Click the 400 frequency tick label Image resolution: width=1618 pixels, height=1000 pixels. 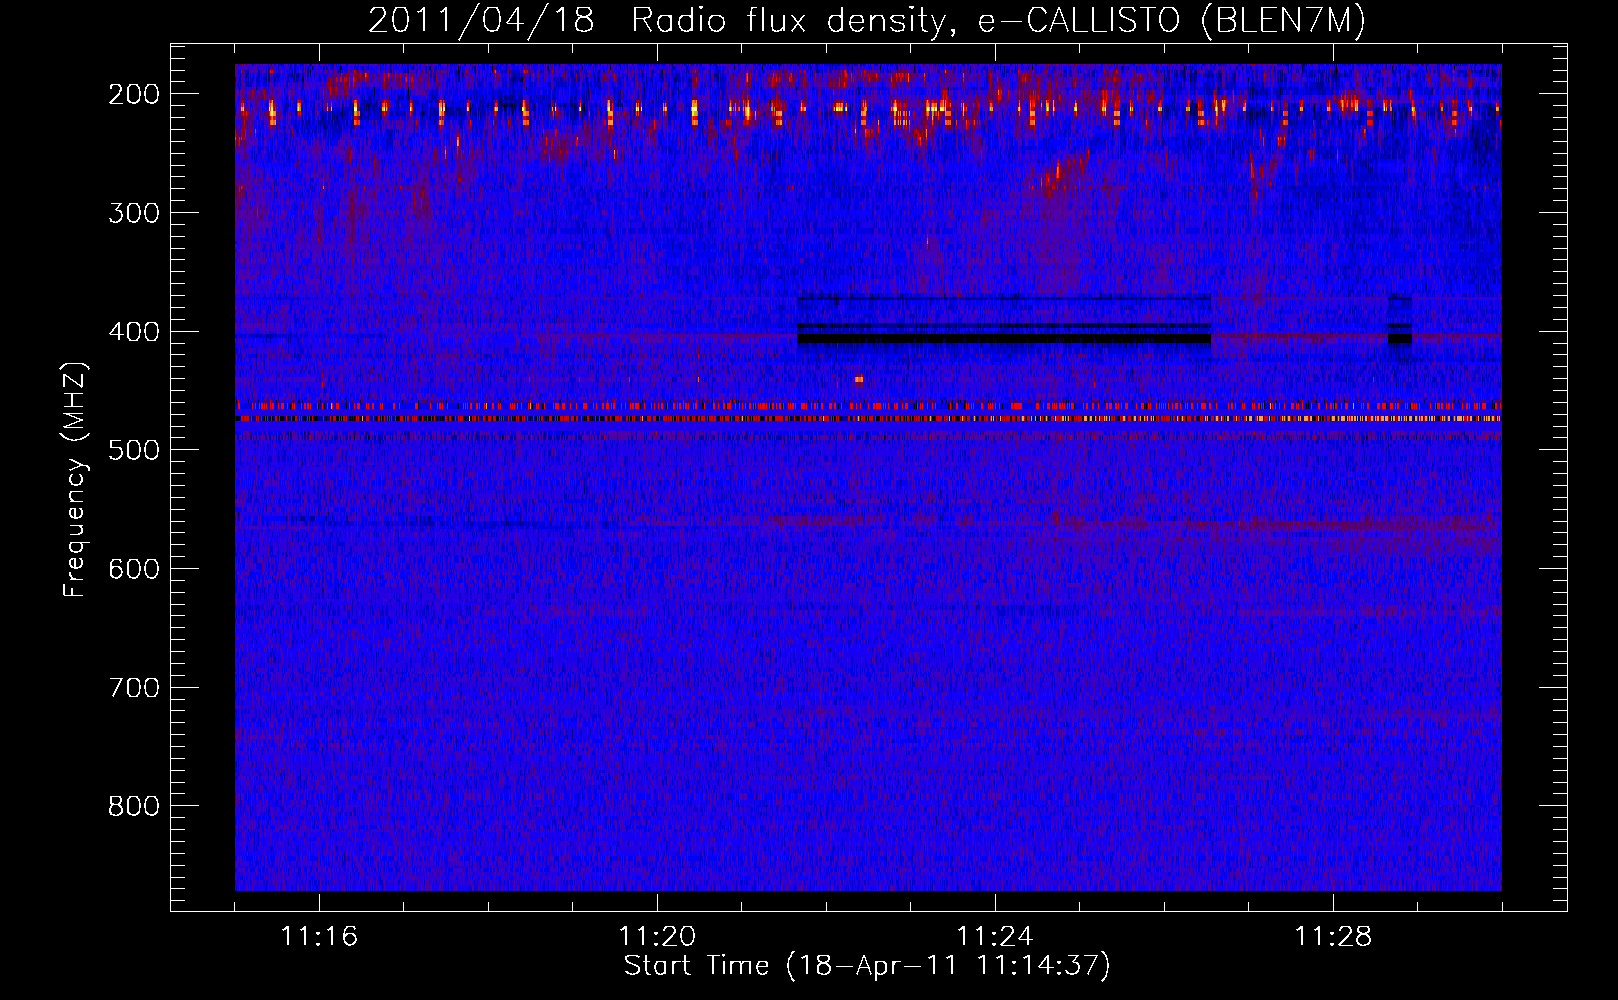pyautogui.click(x=133, y=331)
